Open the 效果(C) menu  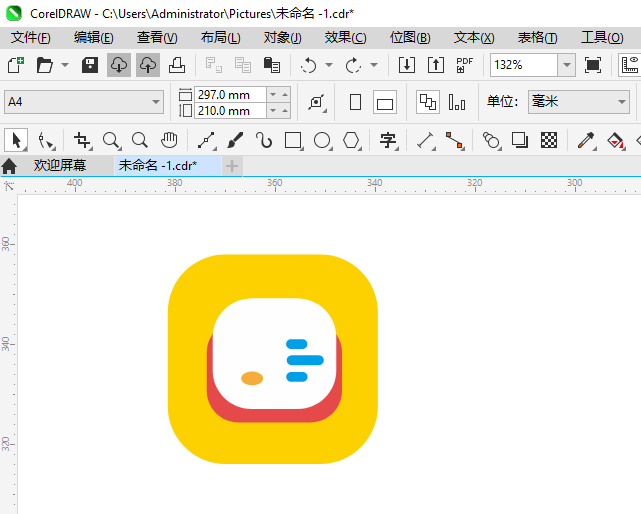(x=345, y=38)
